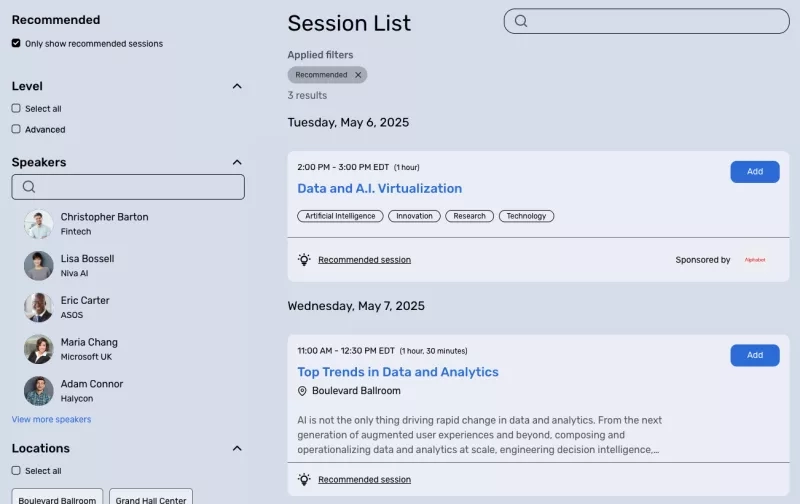Click the 11:00 AM - 12:30 PM EDT time

click(x=346, y=351)
